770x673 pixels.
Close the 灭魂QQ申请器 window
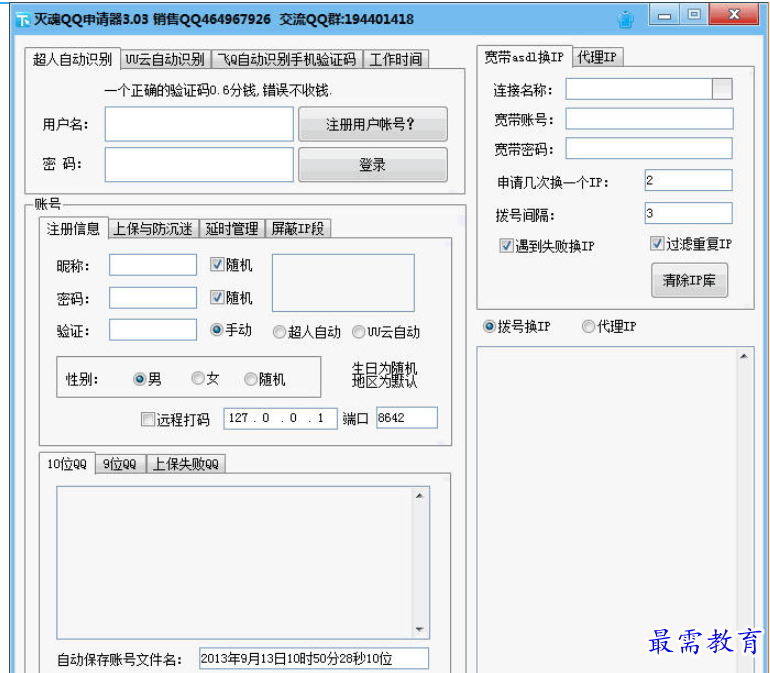pyautogui.click(x=734, y=15)
